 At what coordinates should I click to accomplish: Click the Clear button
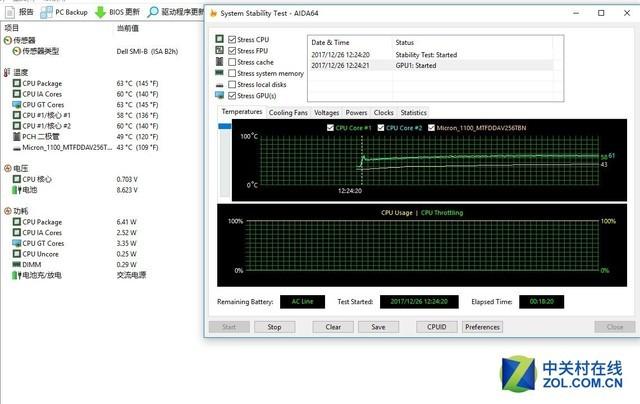coord(333,327)
